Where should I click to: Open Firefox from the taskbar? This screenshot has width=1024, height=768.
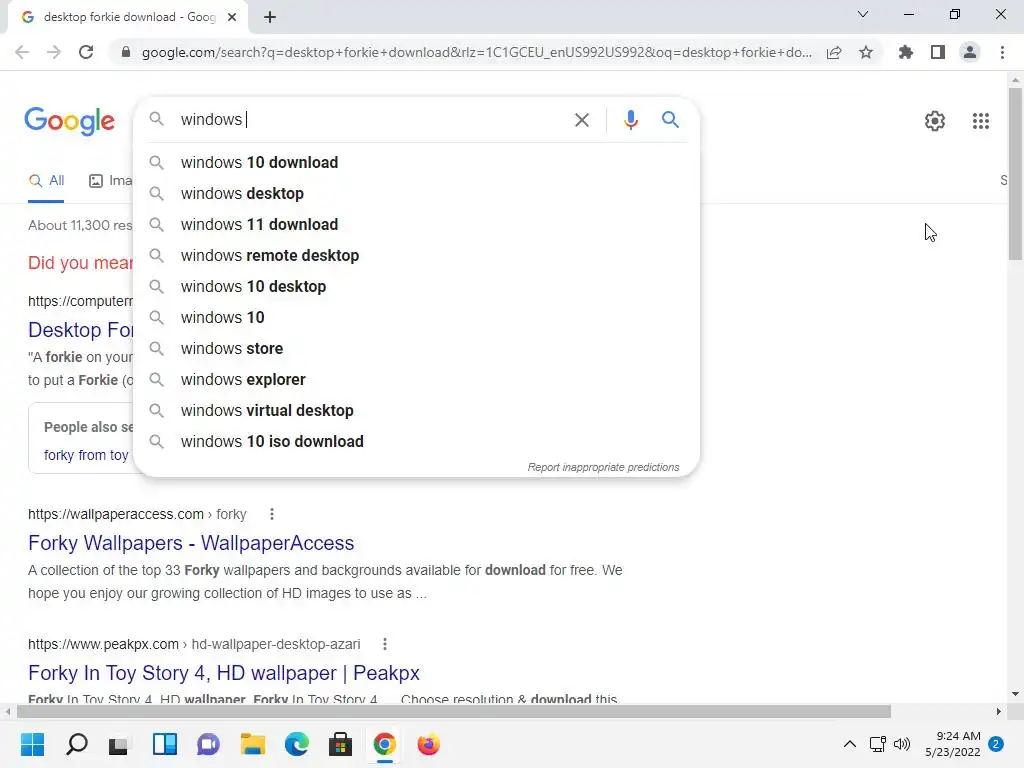click(x=428, y=744)
